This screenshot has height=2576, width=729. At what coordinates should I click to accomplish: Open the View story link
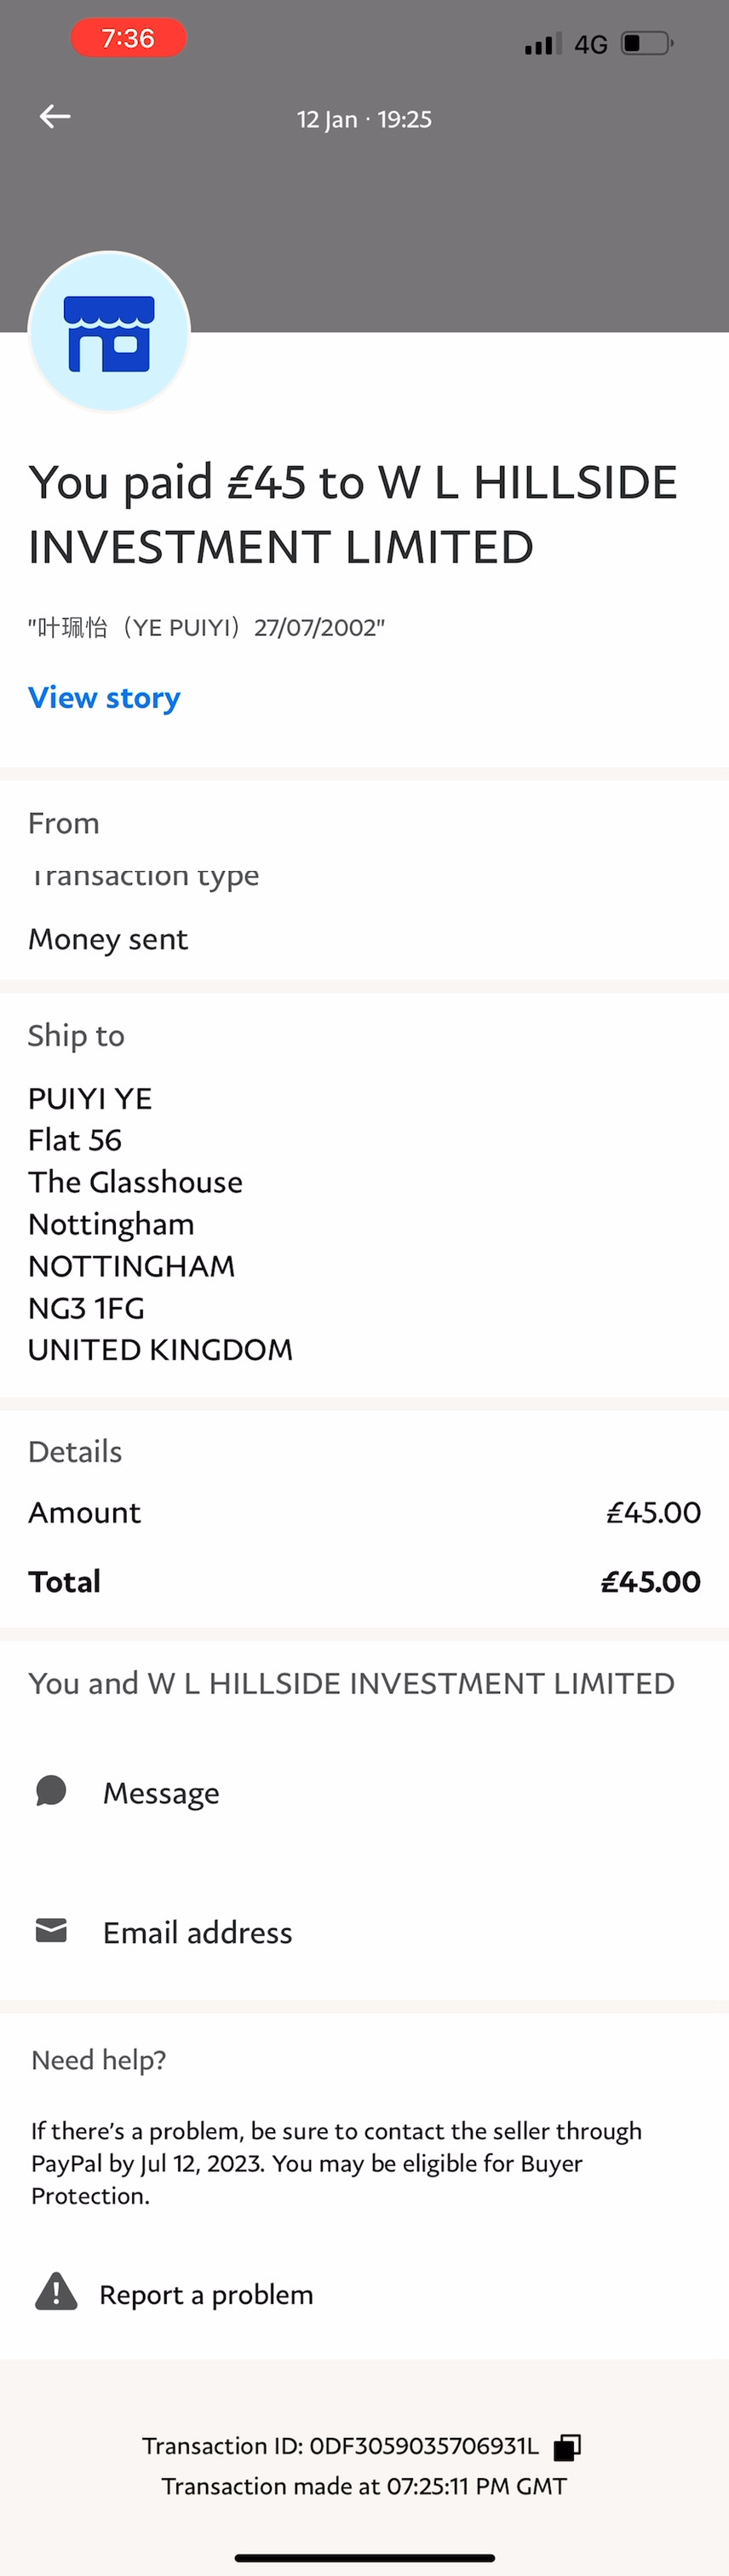coord(104,697)
